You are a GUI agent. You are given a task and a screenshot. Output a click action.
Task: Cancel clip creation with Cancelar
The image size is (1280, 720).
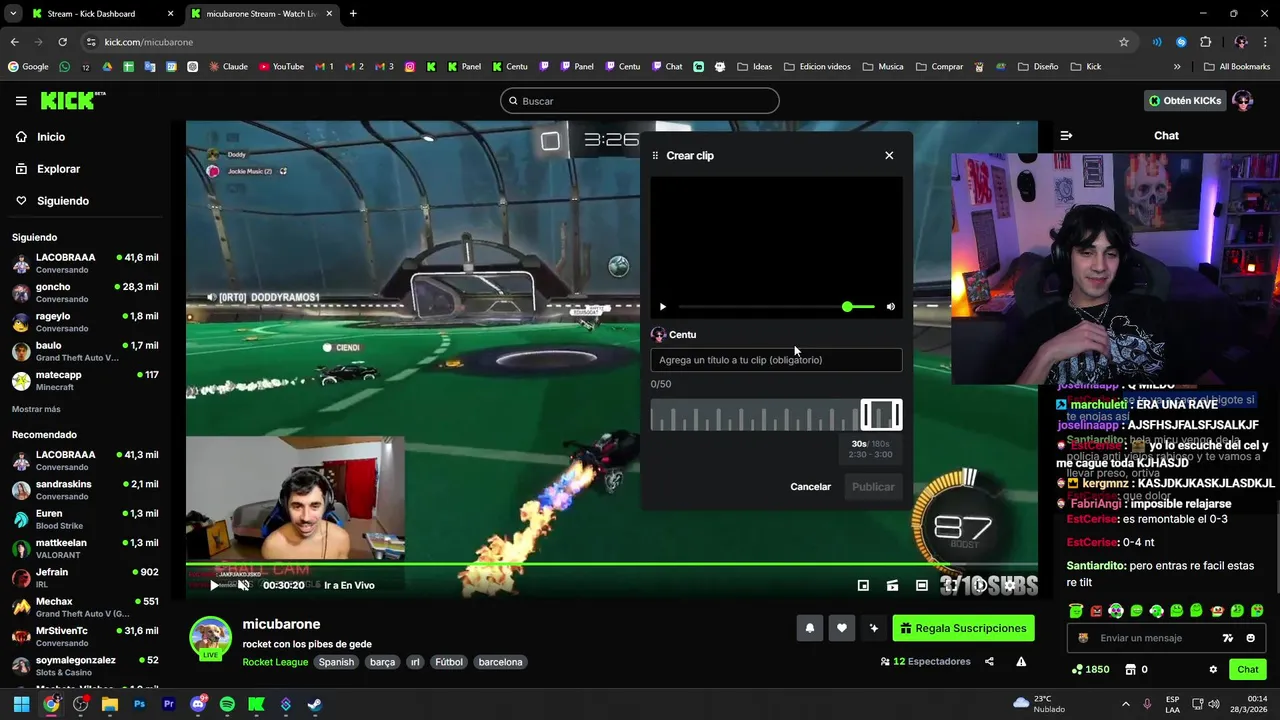pyautogui.click(x=810, y=487)
